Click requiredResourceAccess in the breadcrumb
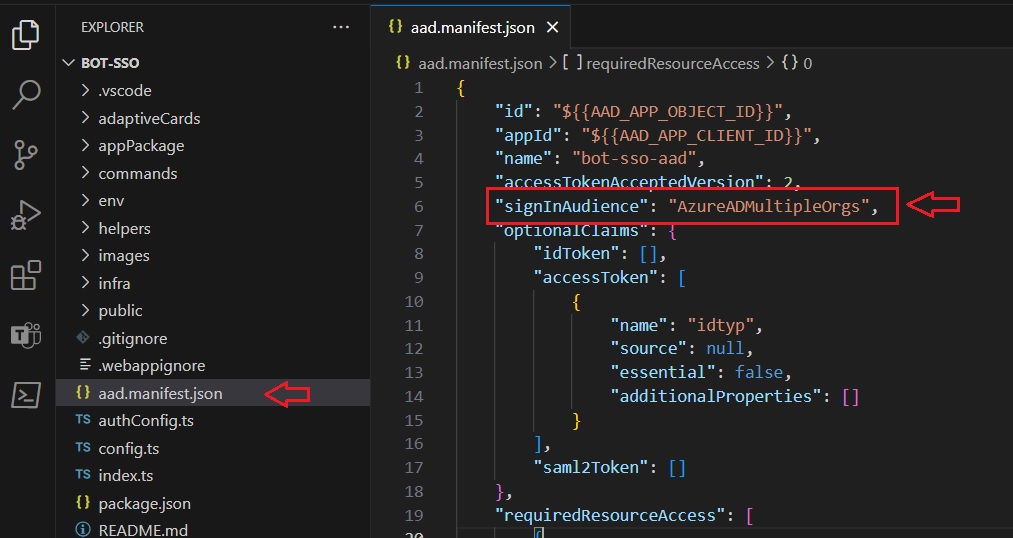The width and height of the screenshot is (1013, 538). (672, 63)
